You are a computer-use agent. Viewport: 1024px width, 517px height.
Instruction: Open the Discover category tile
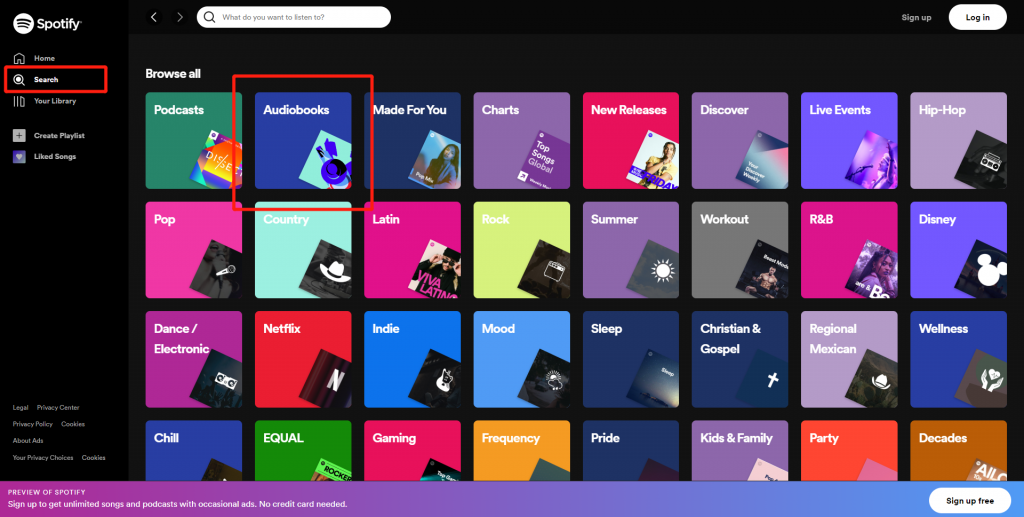tap(740, 140)
